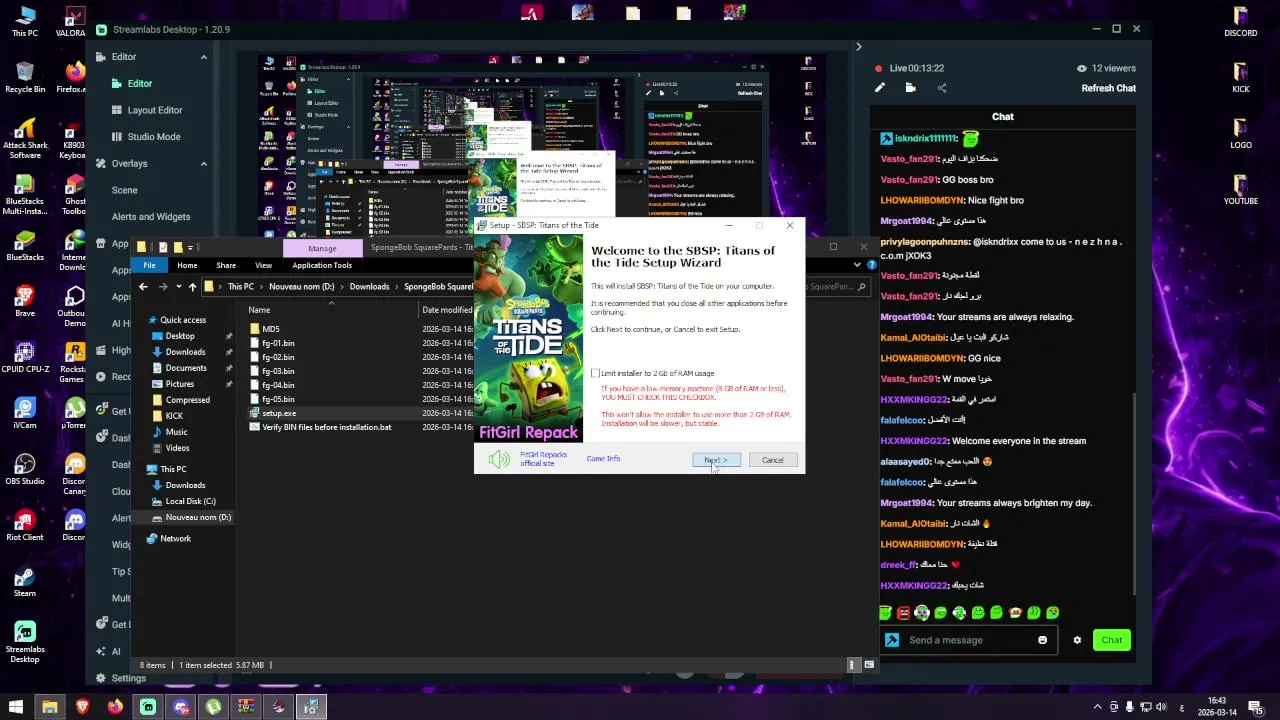Open the Riot Client desktop icon

[25, 524]
